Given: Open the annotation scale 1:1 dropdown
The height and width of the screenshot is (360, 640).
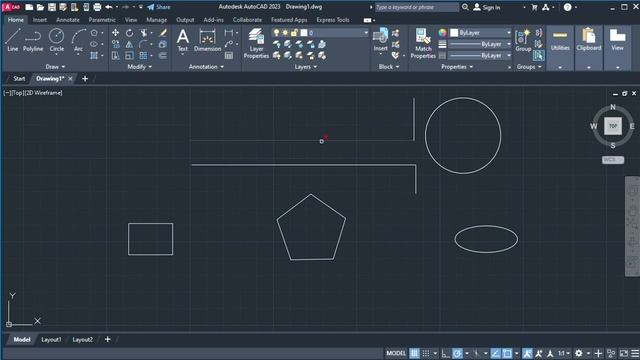Looking at the screenshot, I should pyautogui.click(x=564, y=353).
